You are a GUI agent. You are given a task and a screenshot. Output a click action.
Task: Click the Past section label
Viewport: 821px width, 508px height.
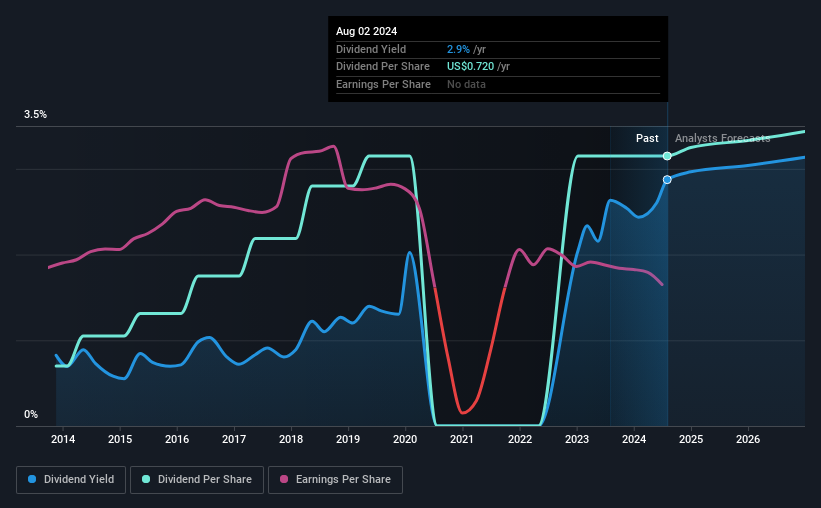(647, 138)
